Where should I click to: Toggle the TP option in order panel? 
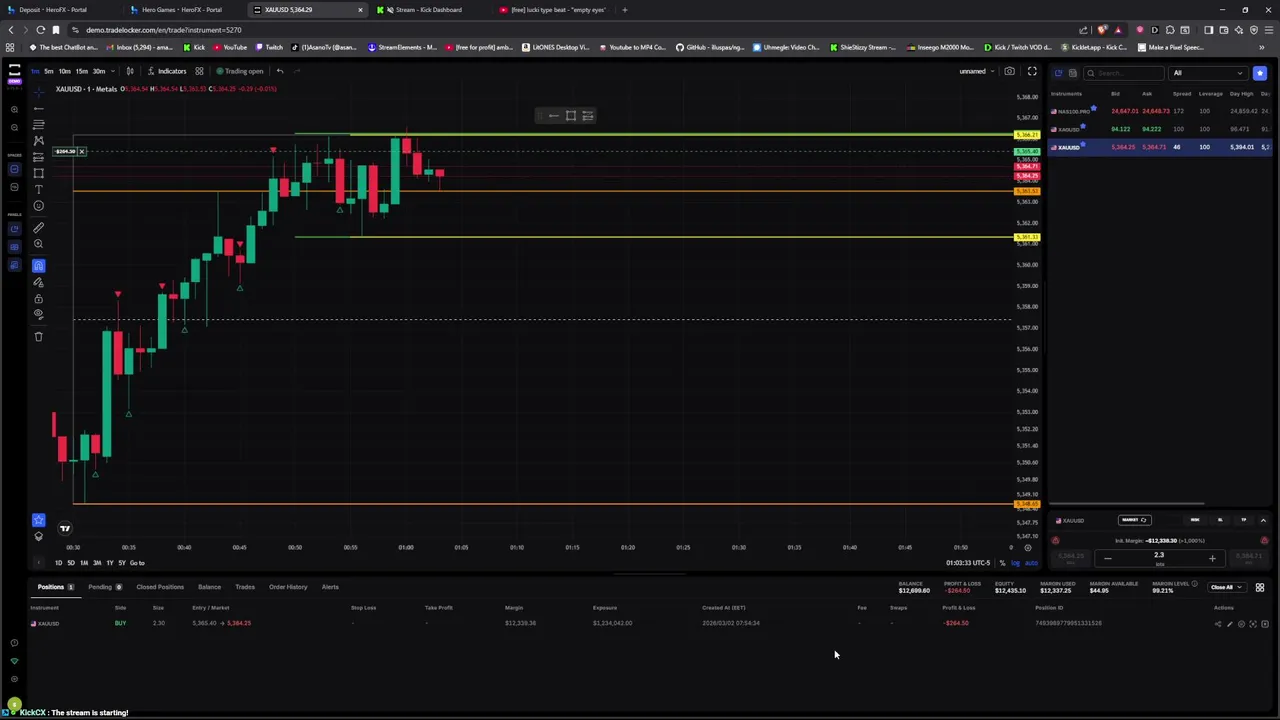pyautogui.click(x=1244, y=520)
